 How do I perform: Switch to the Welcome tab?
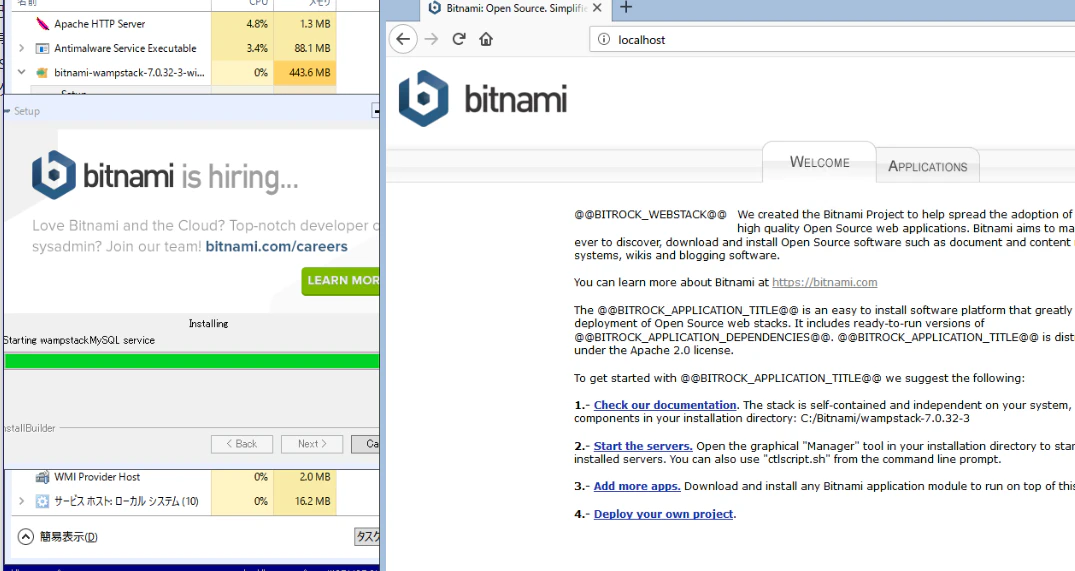pos(819,162)
